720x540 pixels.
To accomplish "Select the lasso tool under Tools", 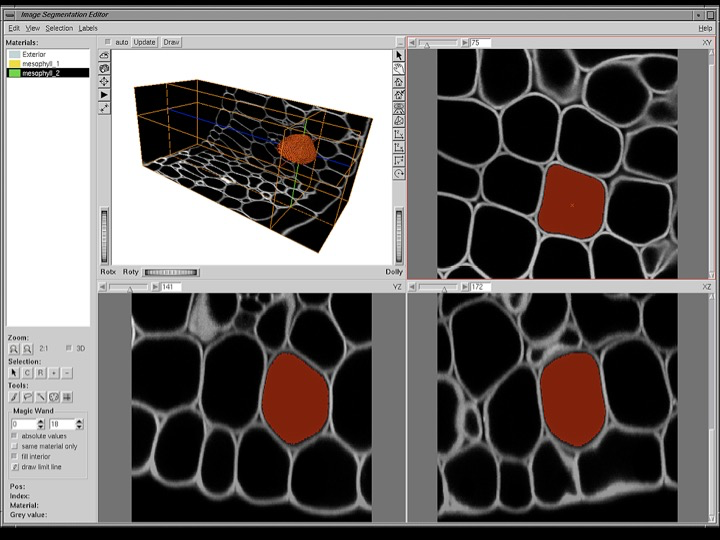I will pyautogui.click(x=27, y=397).
